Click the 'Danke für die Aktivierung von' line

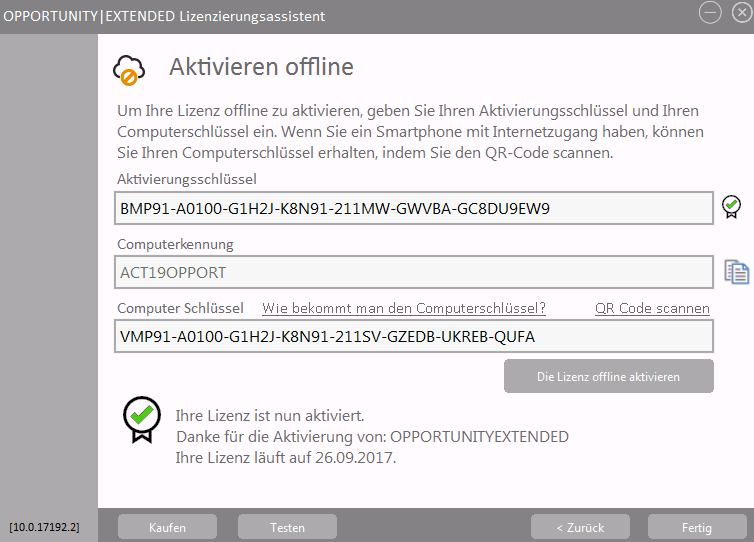coord(372,437)
